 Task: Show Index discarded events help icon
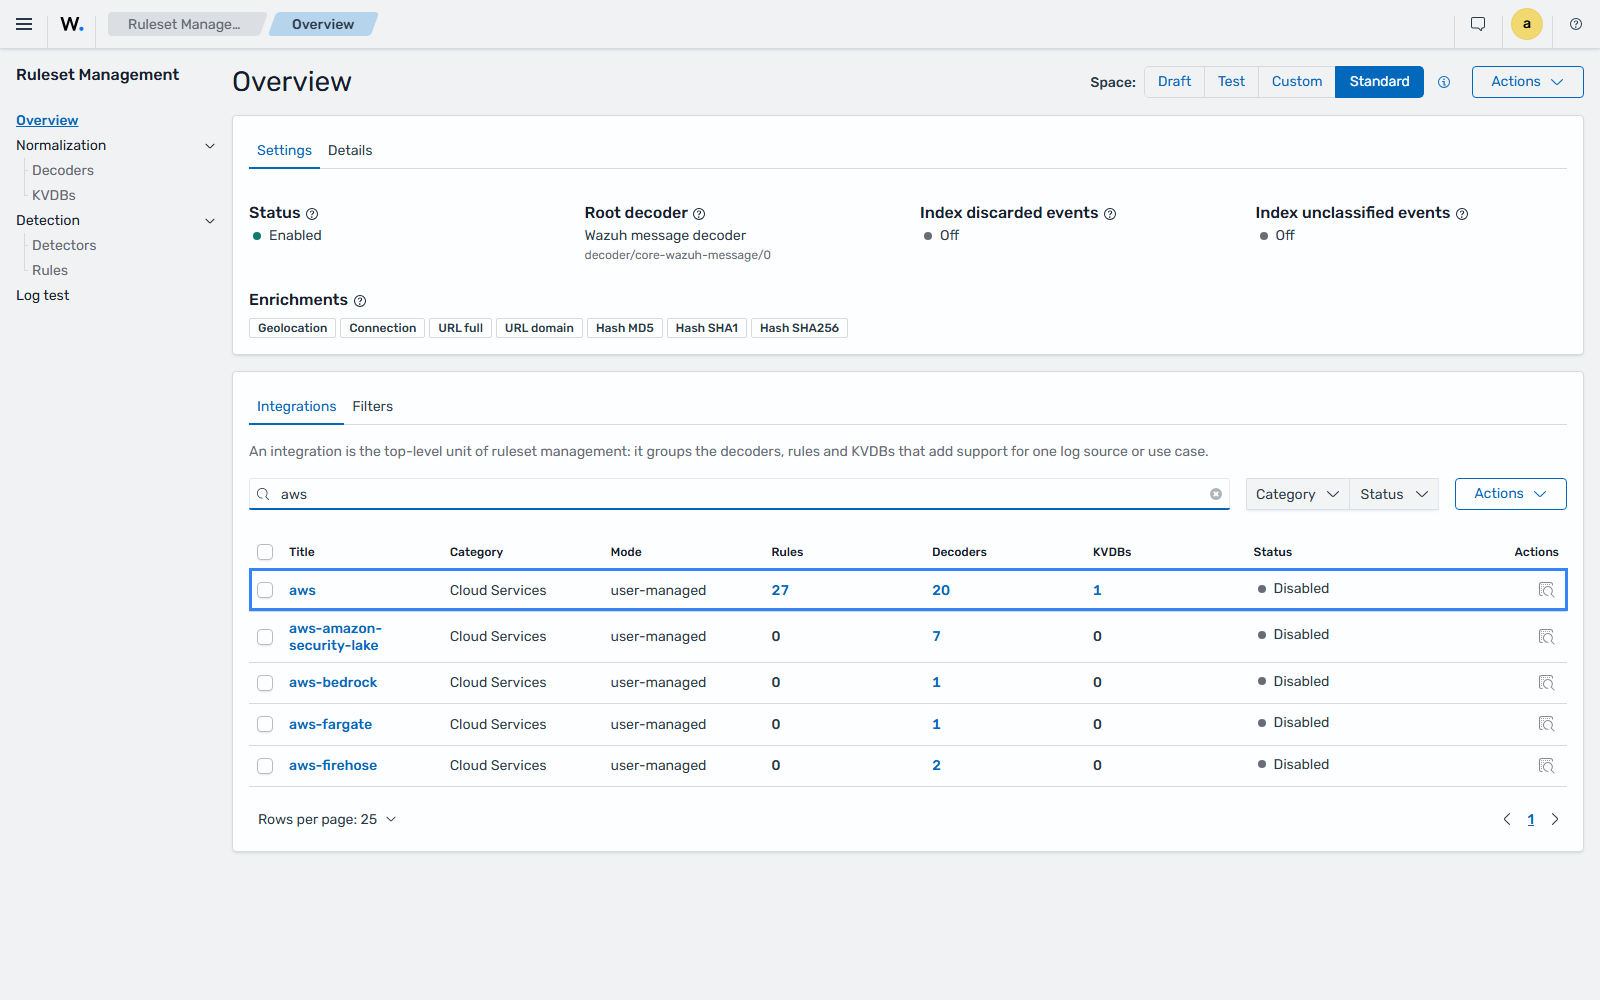1110,214
